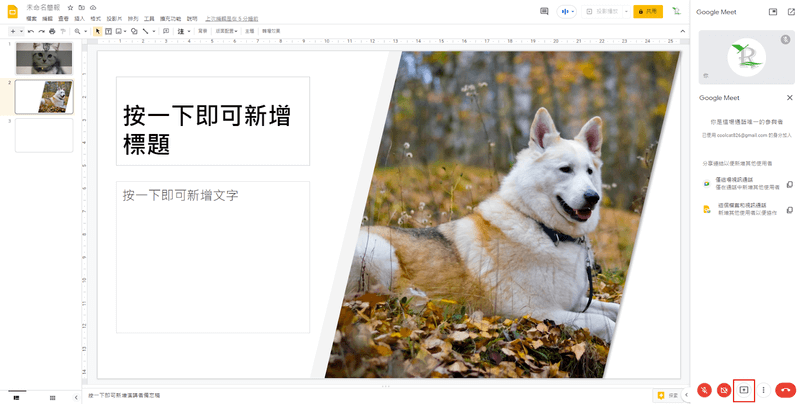800x404 pixels.
Task: Open the 說明 Help menu
Action: (x=192, y=19)
